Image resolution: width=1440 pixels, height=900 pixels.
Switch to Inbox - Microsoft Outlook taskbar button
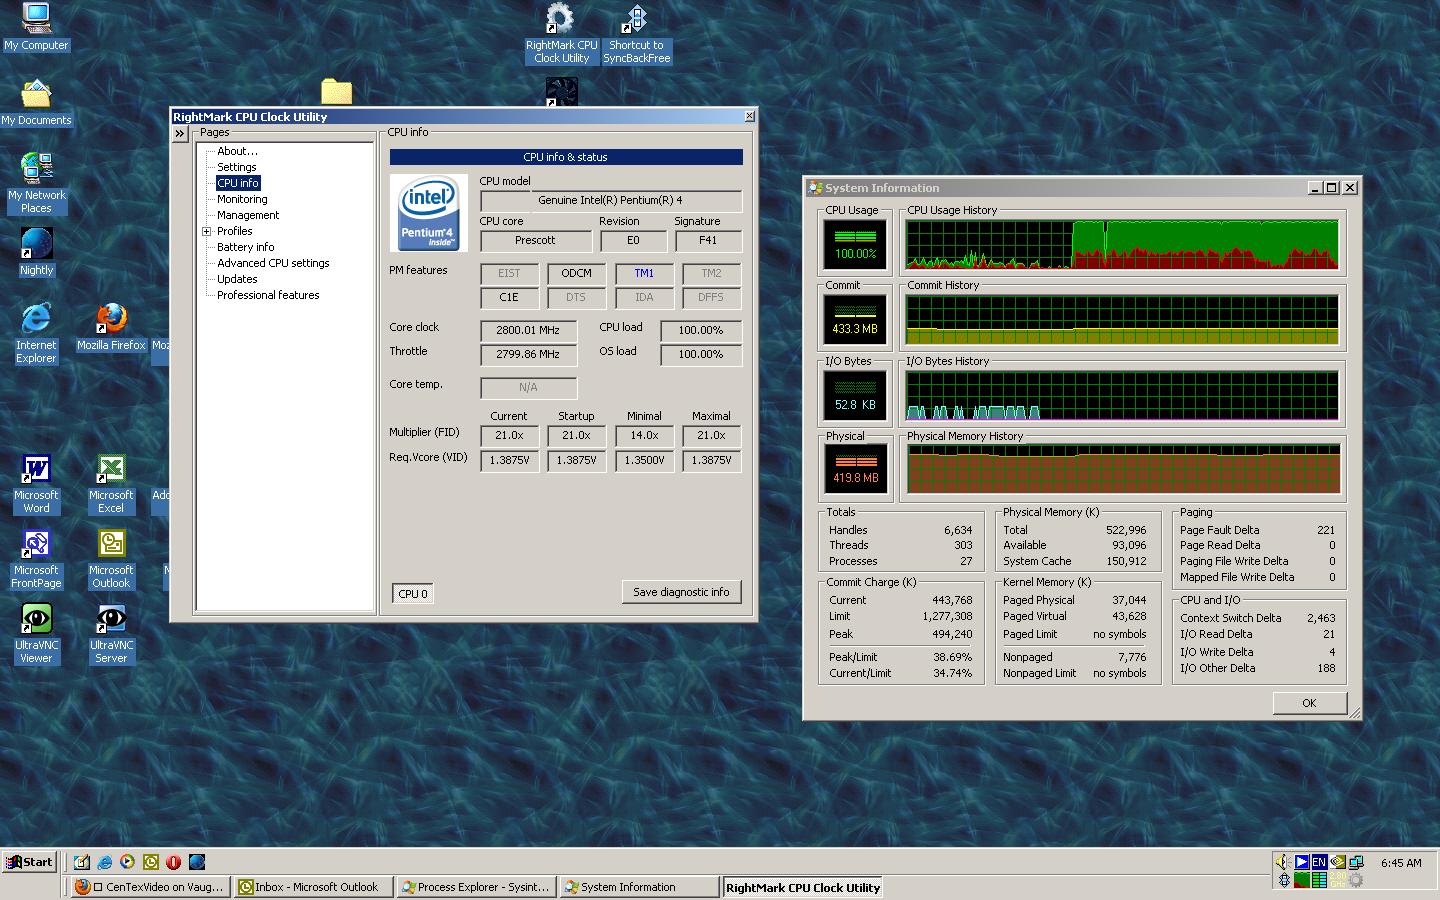(314, 887)
